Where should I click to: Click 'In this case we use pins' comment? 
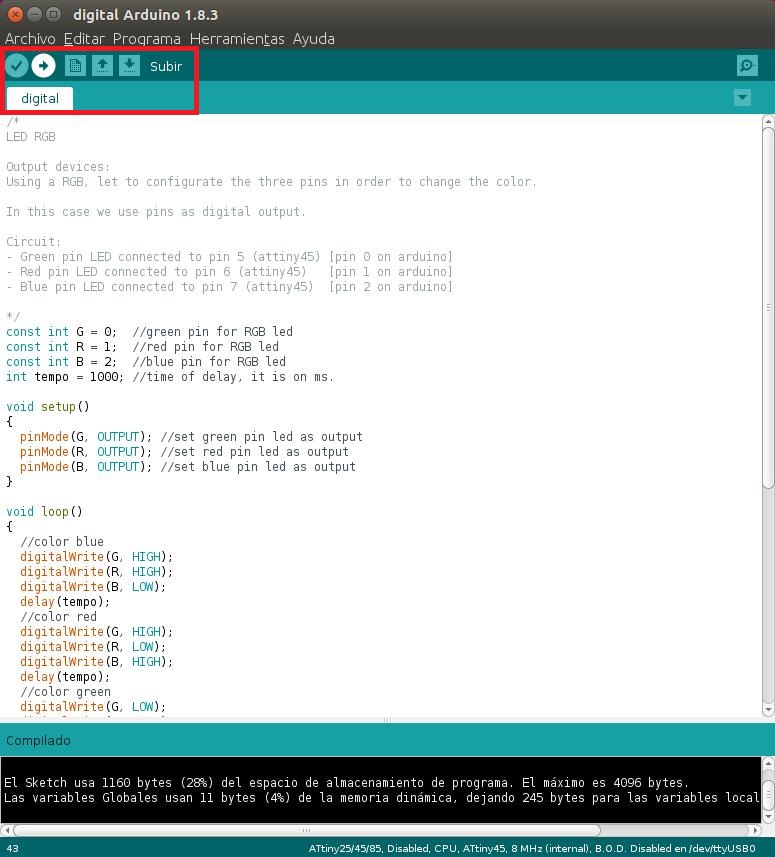tap(156, 212)
